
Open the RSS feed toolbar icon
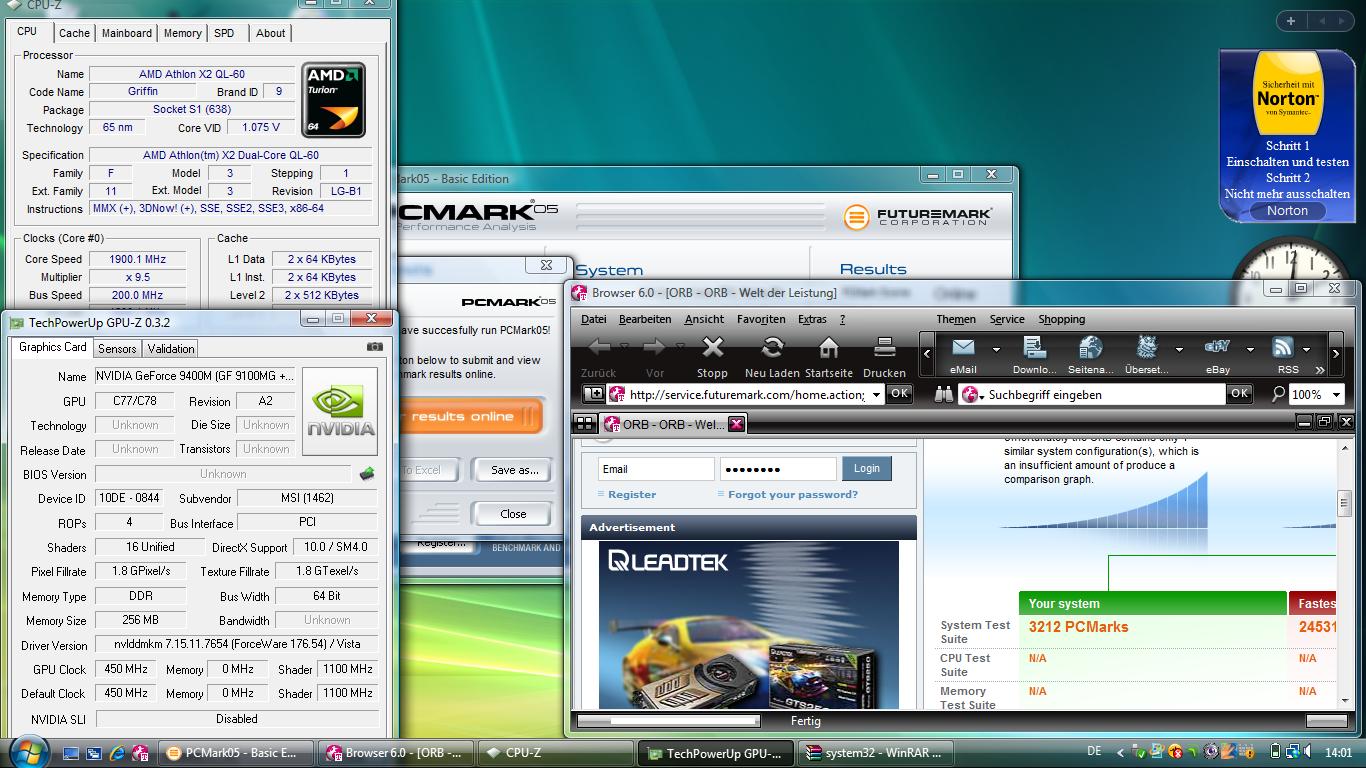1282,347
